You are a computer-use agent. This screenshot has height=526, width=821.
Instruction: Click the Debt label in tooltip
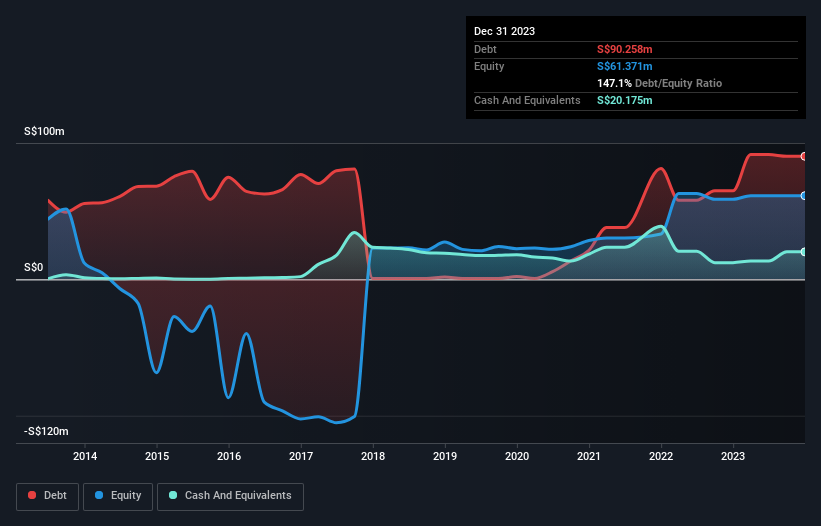485,49
